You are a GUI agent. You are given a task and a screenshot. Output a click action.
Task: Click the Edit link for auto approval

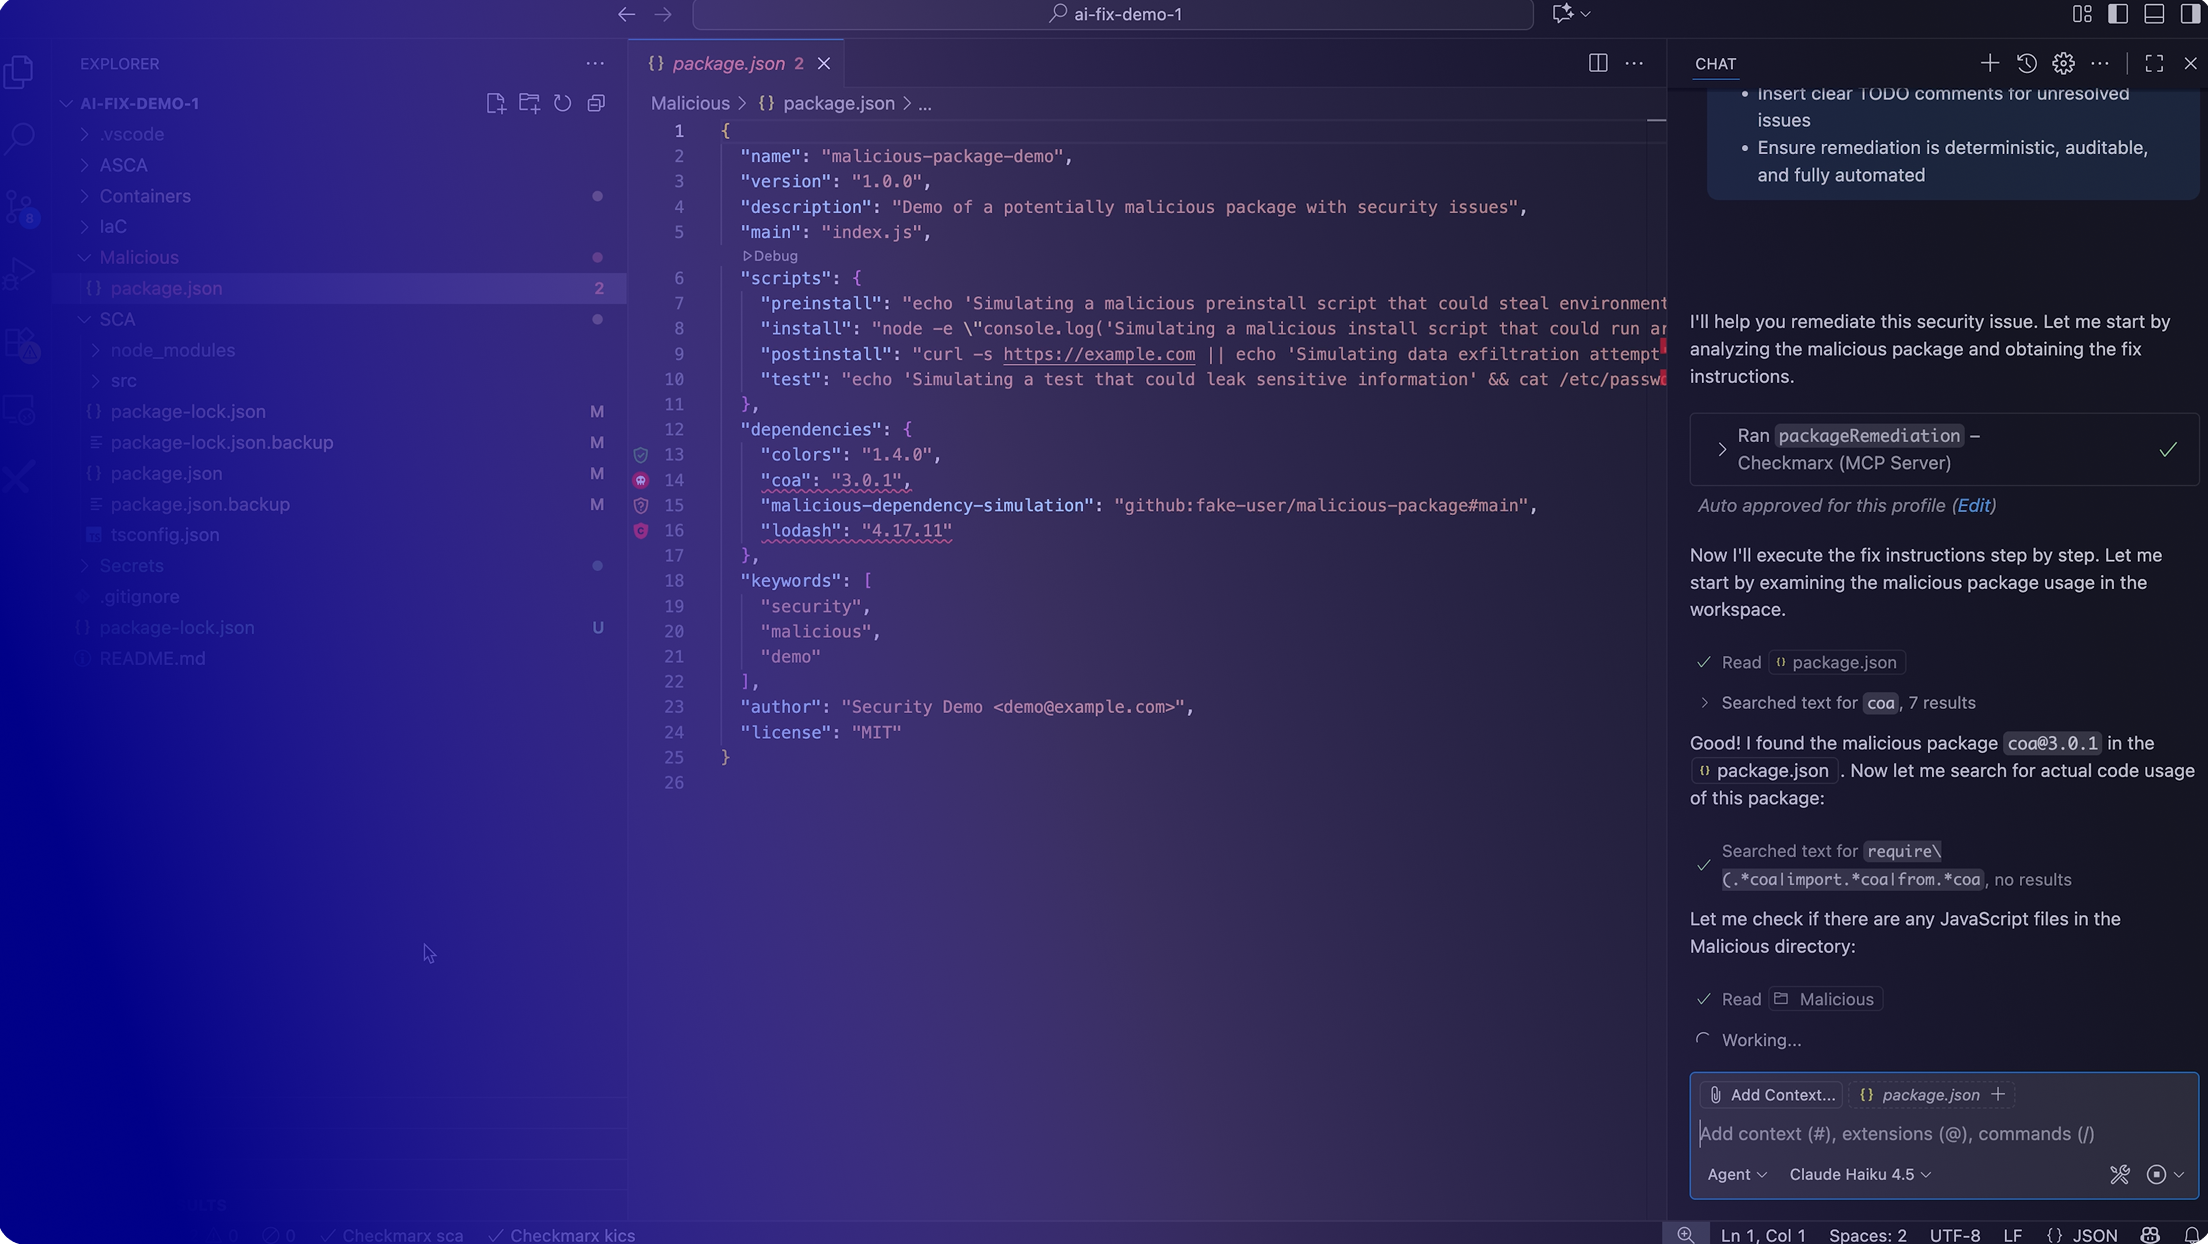click(x=1973, y=505)
